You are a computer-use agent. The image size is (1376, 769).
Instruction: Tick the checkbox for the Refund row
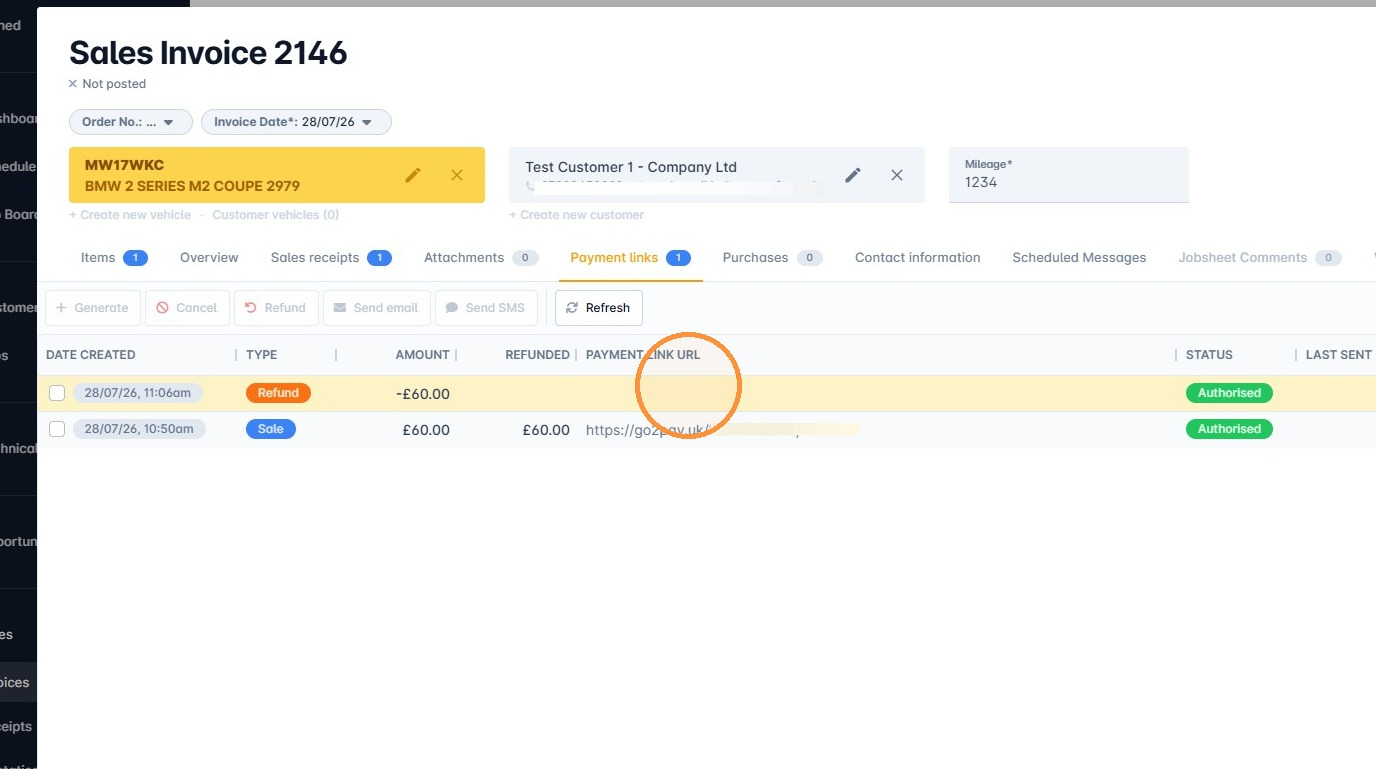(57, 393)
